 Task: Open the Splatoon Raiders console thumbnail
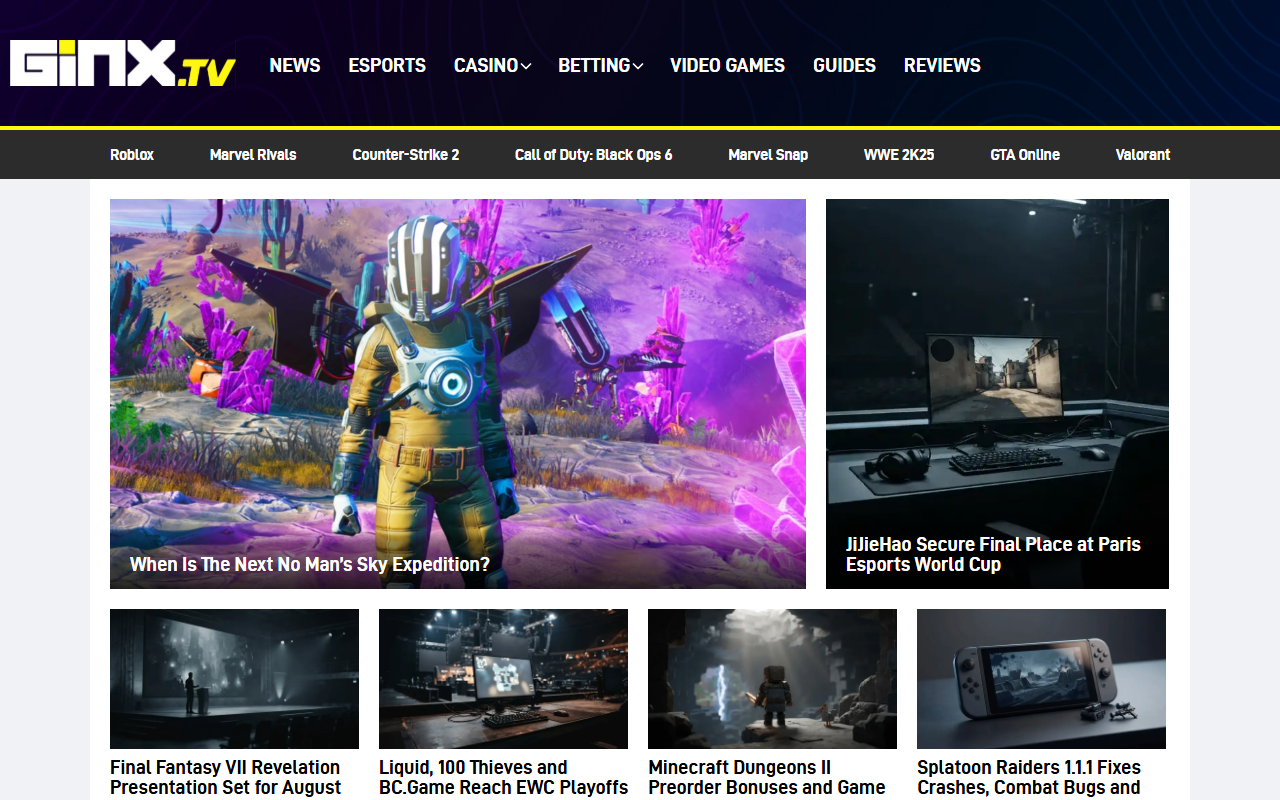tap(1041, 679)
